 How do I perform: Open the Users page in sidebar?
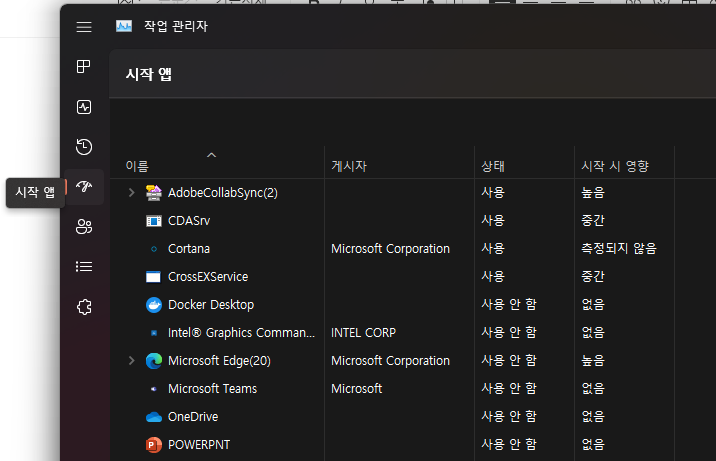(84, 226)
